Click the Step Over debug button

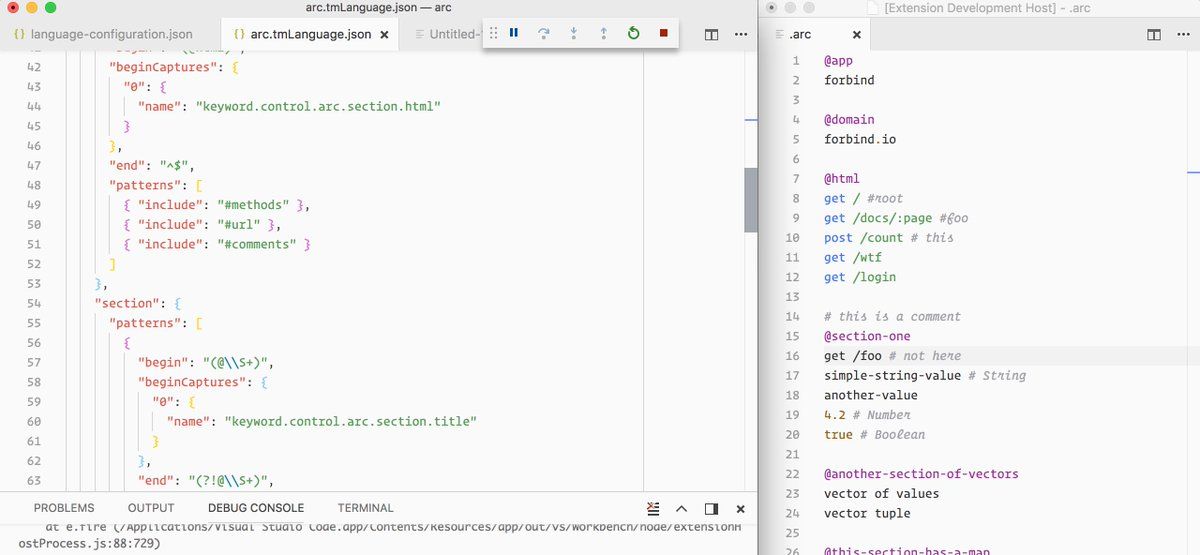click(544, 33)
